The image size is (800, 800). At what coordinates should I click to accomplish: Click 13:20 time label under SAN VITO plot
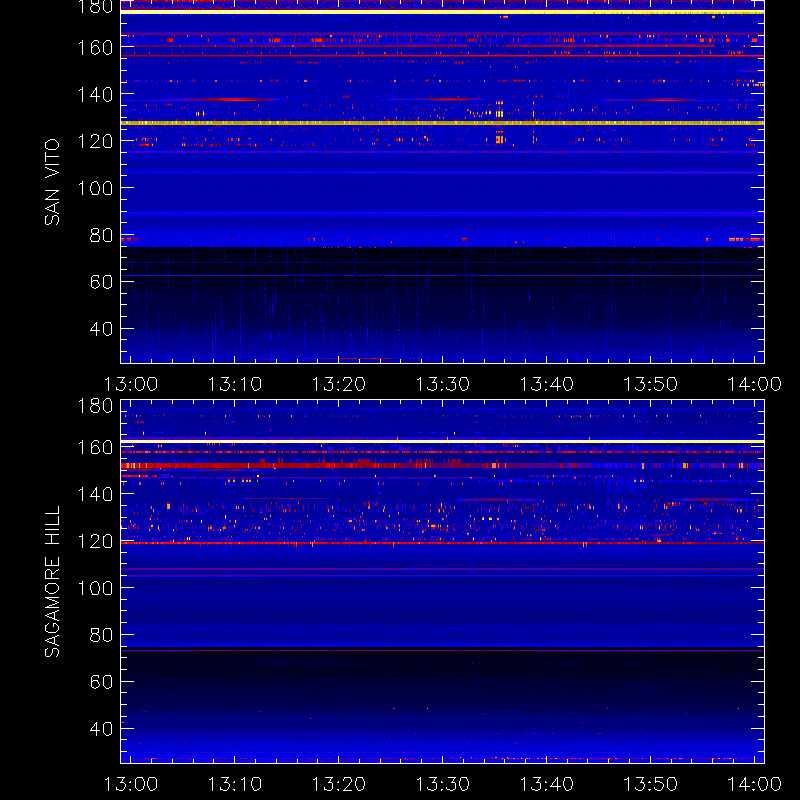(x=339, y=384)
